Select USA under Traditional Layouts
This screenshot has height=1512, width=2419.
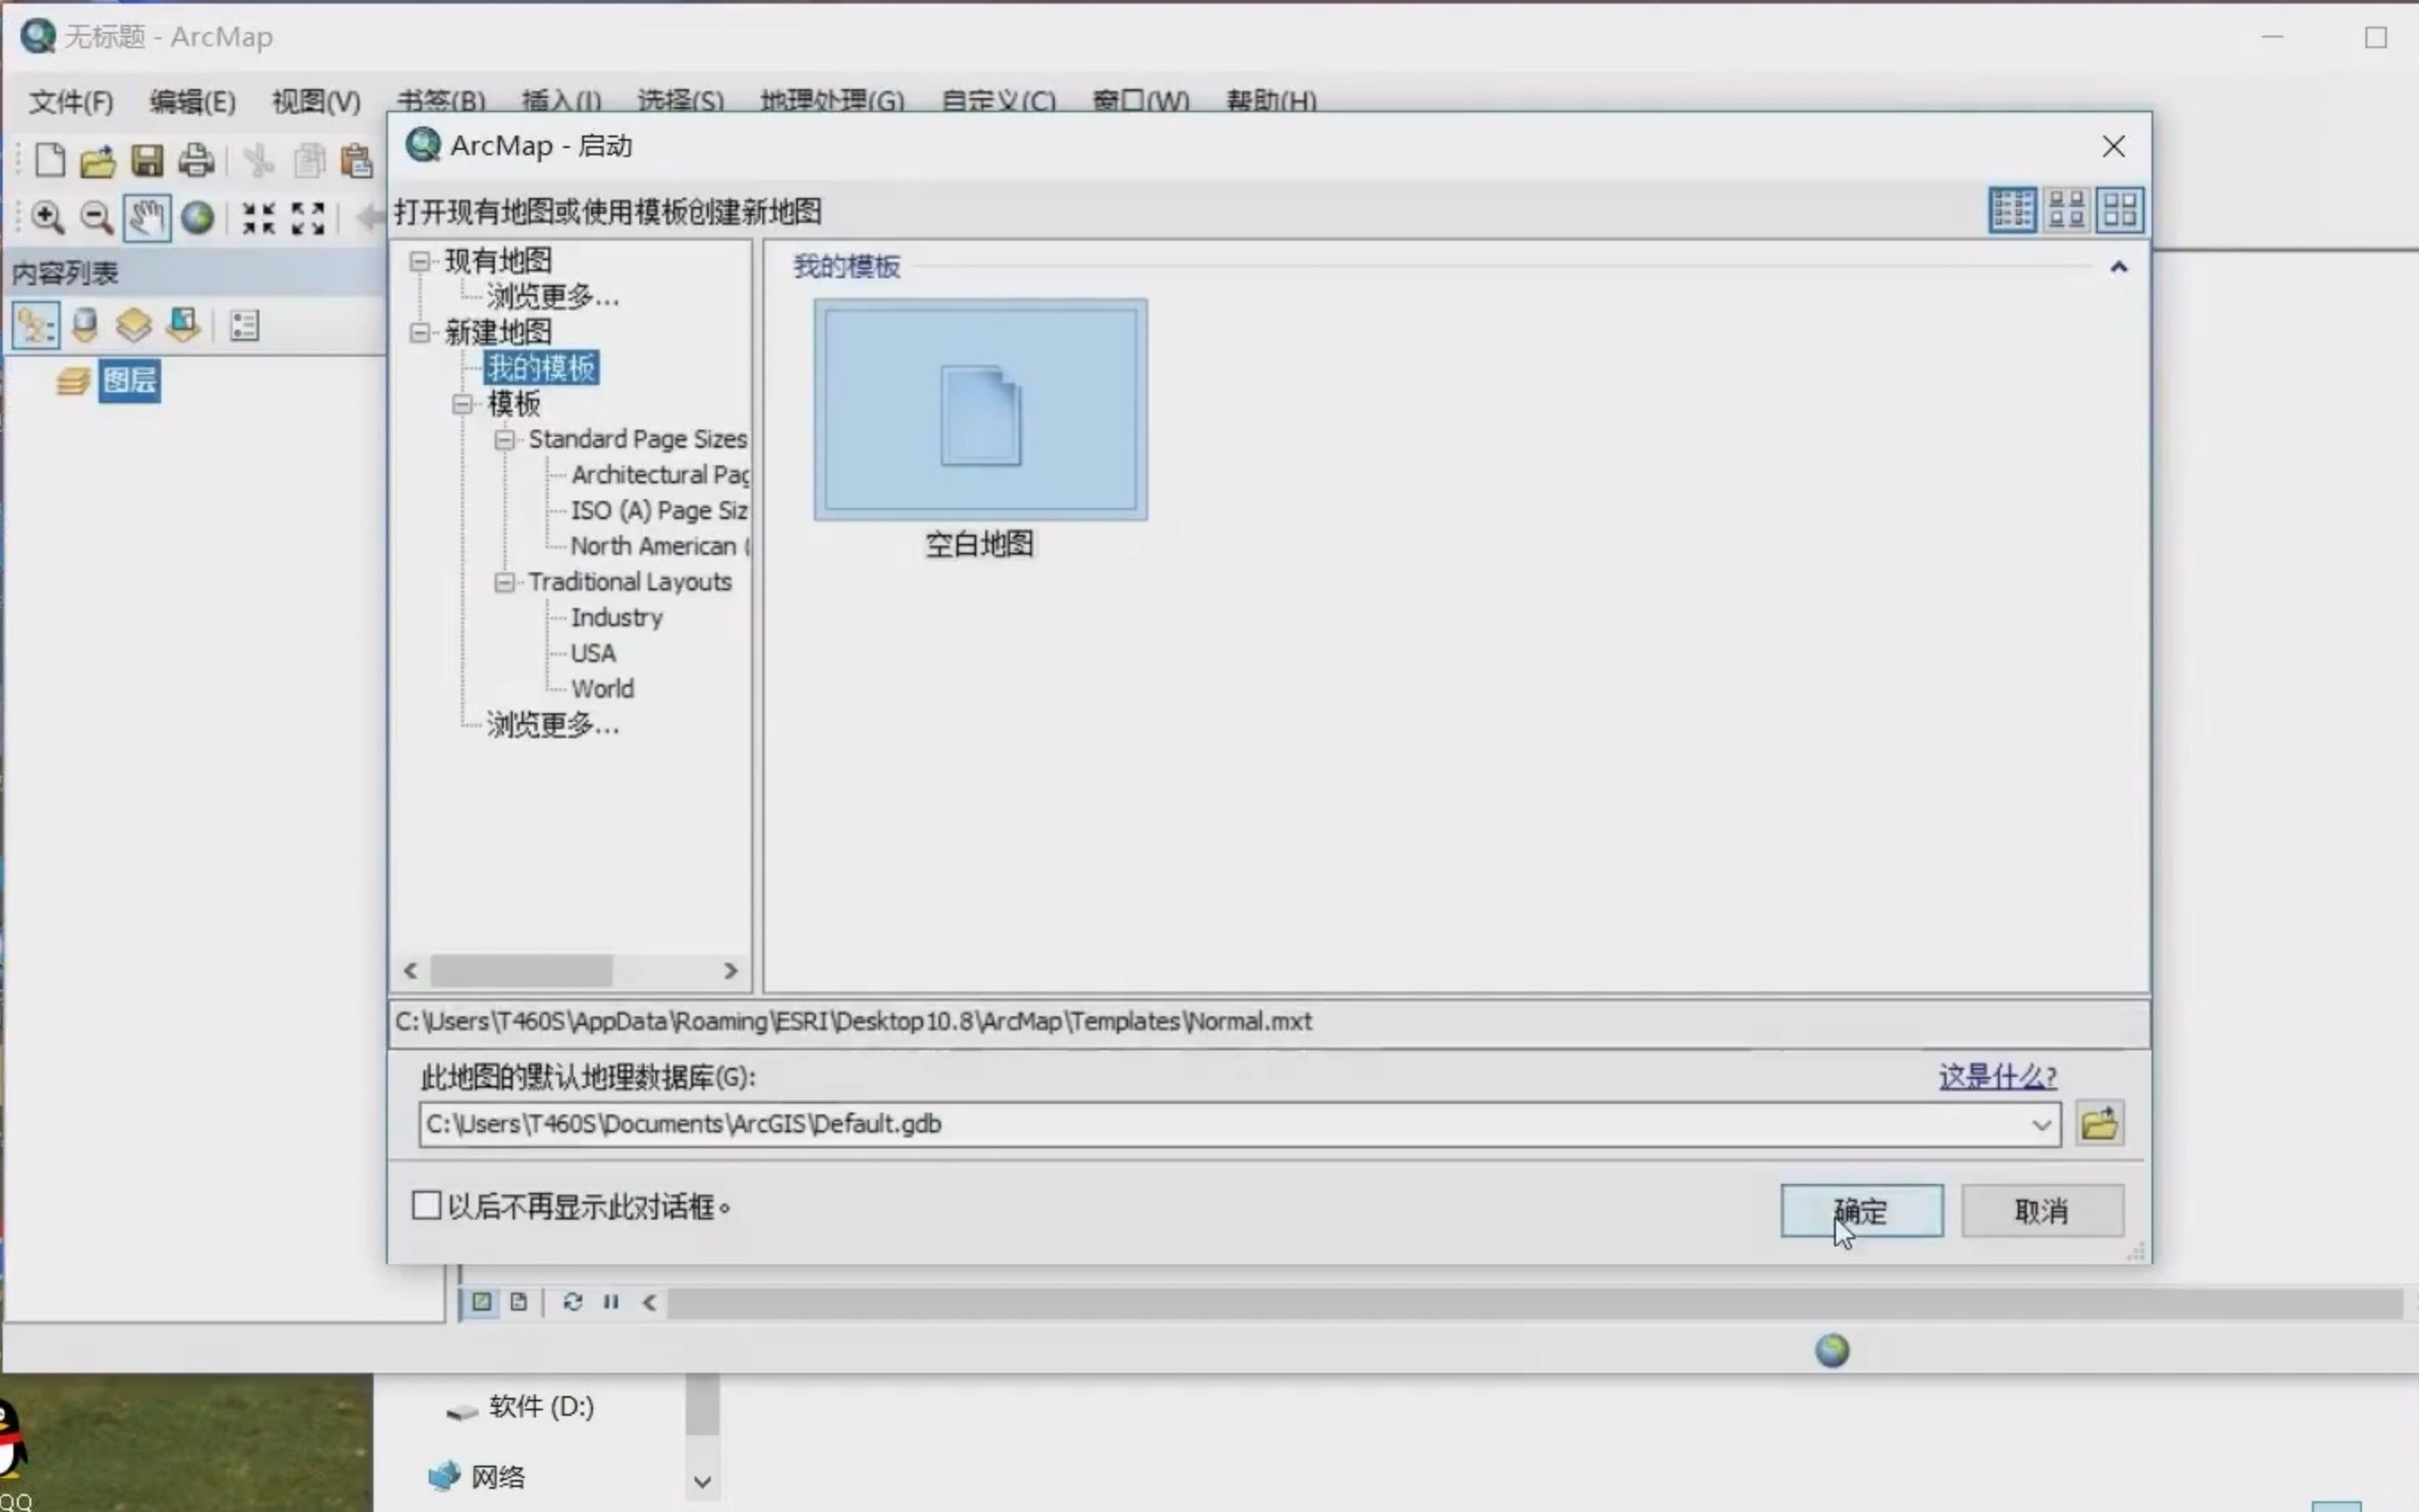click(593, 654)
